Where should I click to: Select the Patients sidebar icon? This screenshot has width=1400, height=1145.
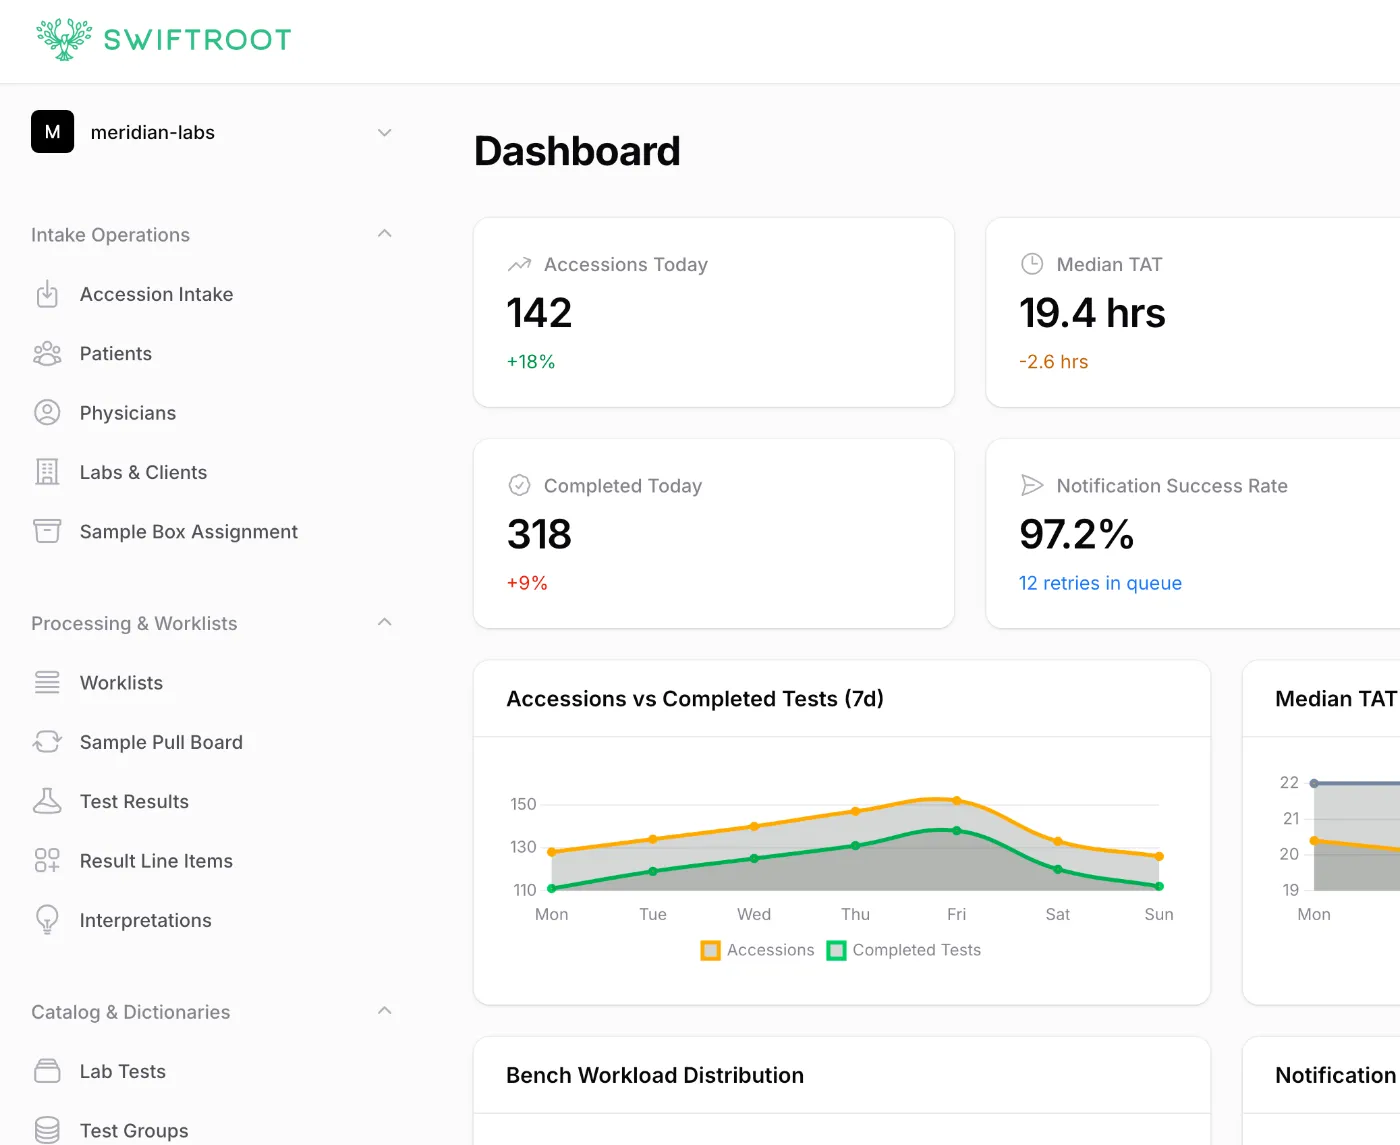[x=47, y=353]
